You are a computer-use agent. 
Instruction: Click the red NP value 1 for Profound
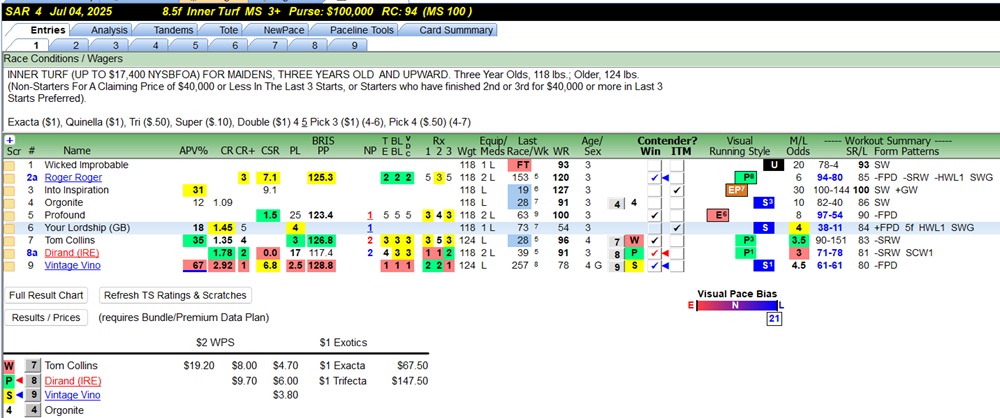click(x=369, y=215)
